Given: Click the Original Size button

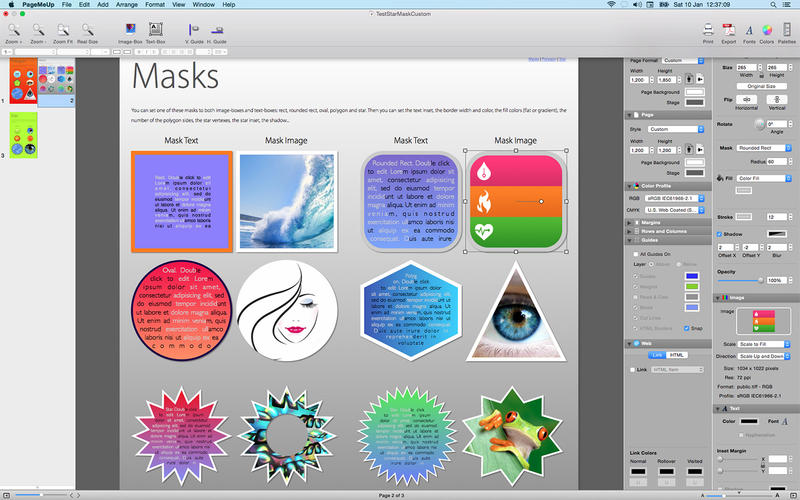Looking at the screenshot, I should pyautogui.click(x=761, y=86).
